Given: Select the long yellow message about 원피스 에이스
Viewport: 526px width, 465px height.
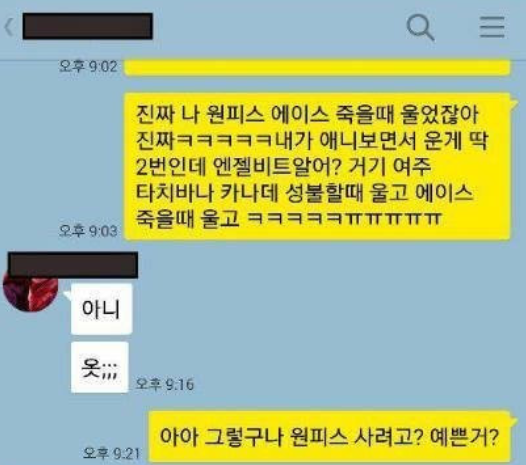Looking at the screenshot, I should coord(317,167).
